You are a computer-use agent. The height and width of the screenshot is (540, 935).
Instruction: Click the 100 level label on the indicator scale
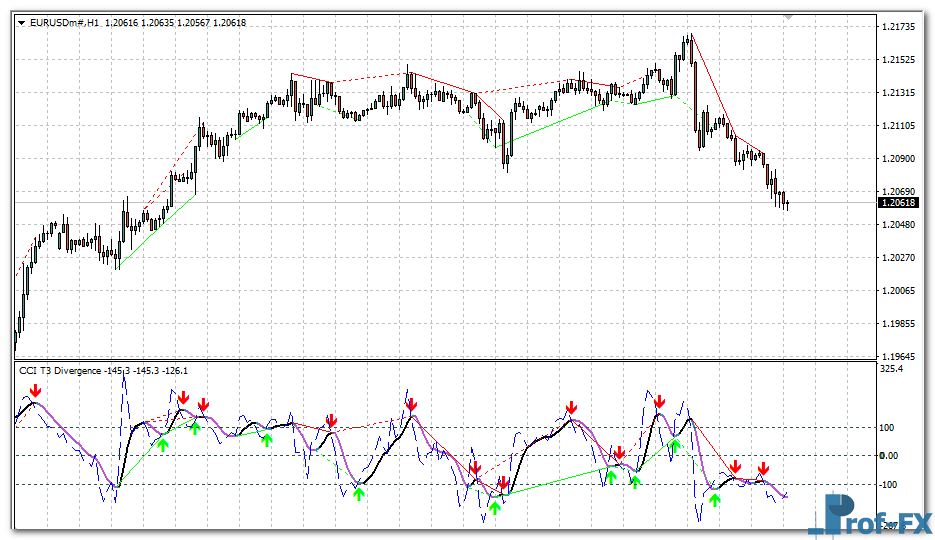click(888, 428)
